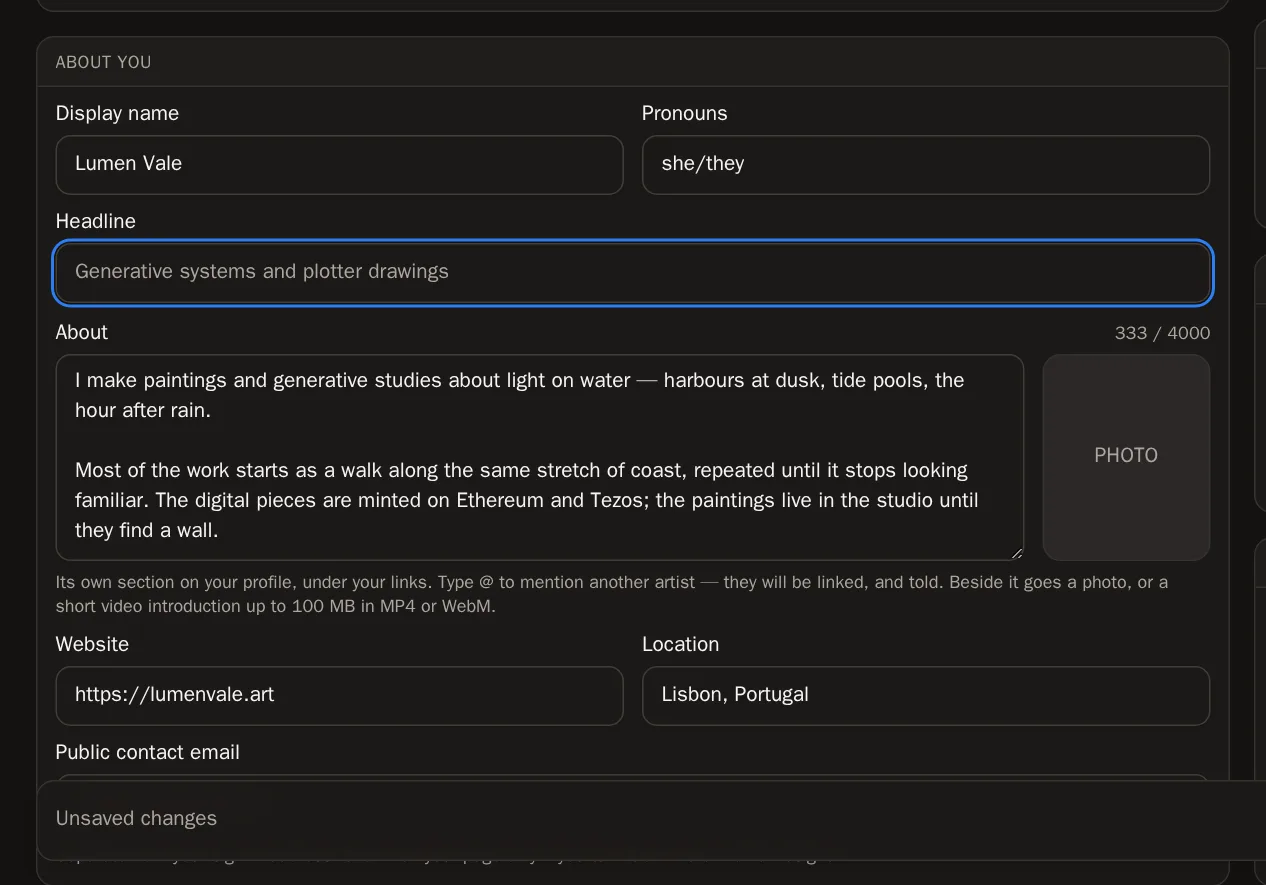Edit the Website field https://lumenvale.art

click(x=339, y=695)
